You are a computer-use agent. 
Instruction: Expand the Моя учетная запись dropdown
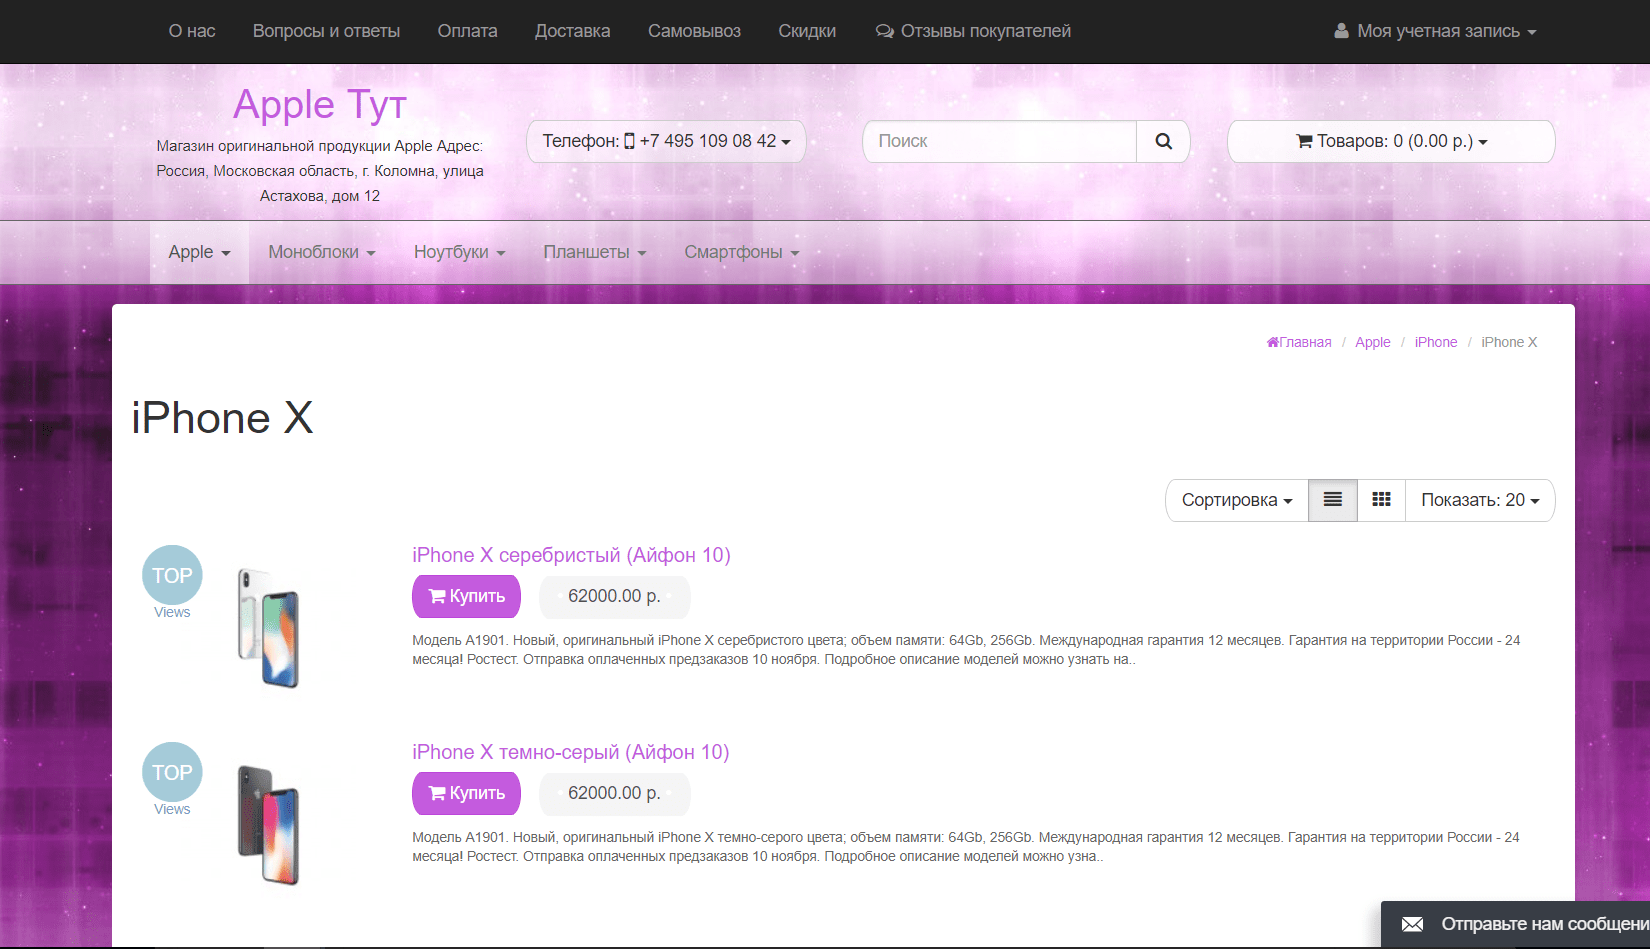[1435, 30]
